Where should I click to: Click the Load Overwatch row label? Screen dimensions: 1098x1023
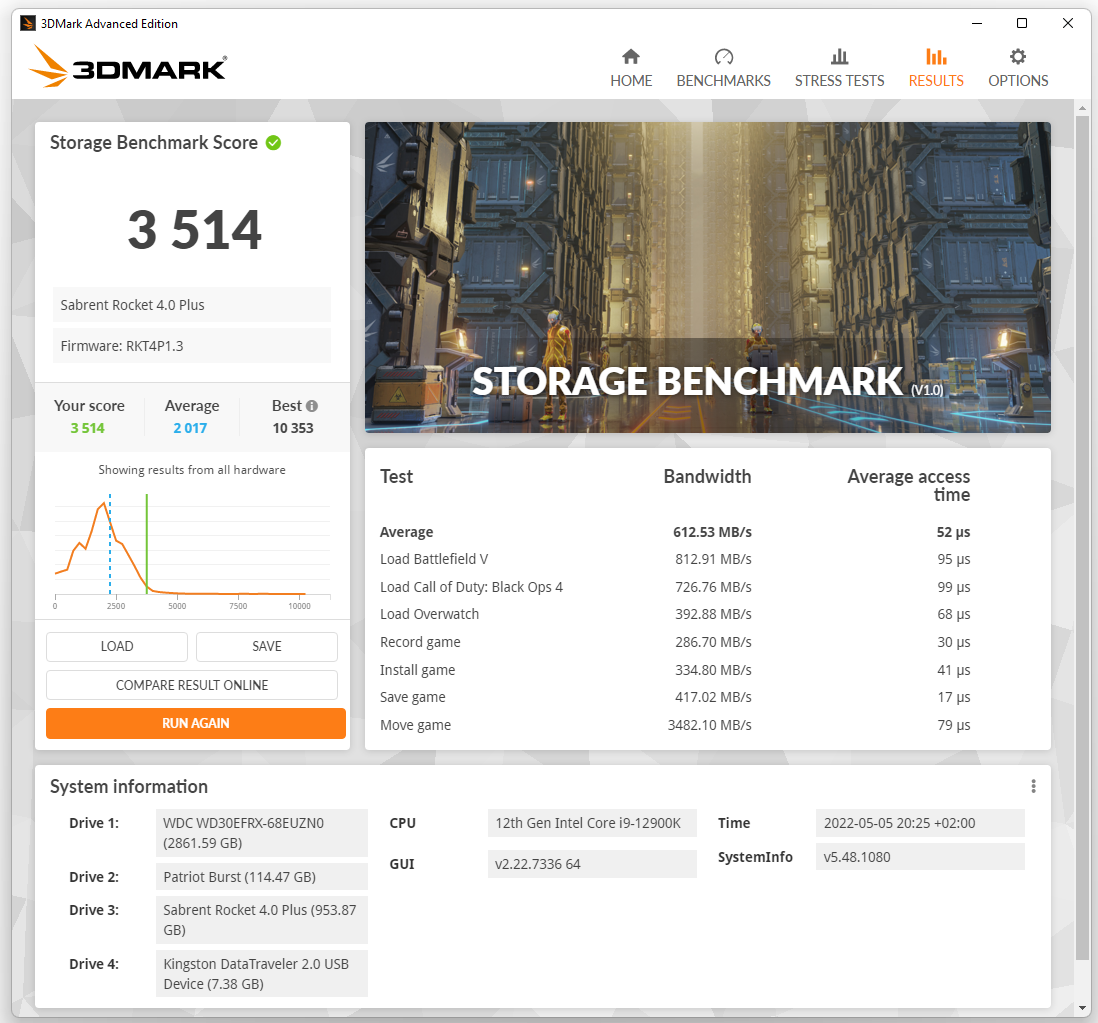[429, 614]
